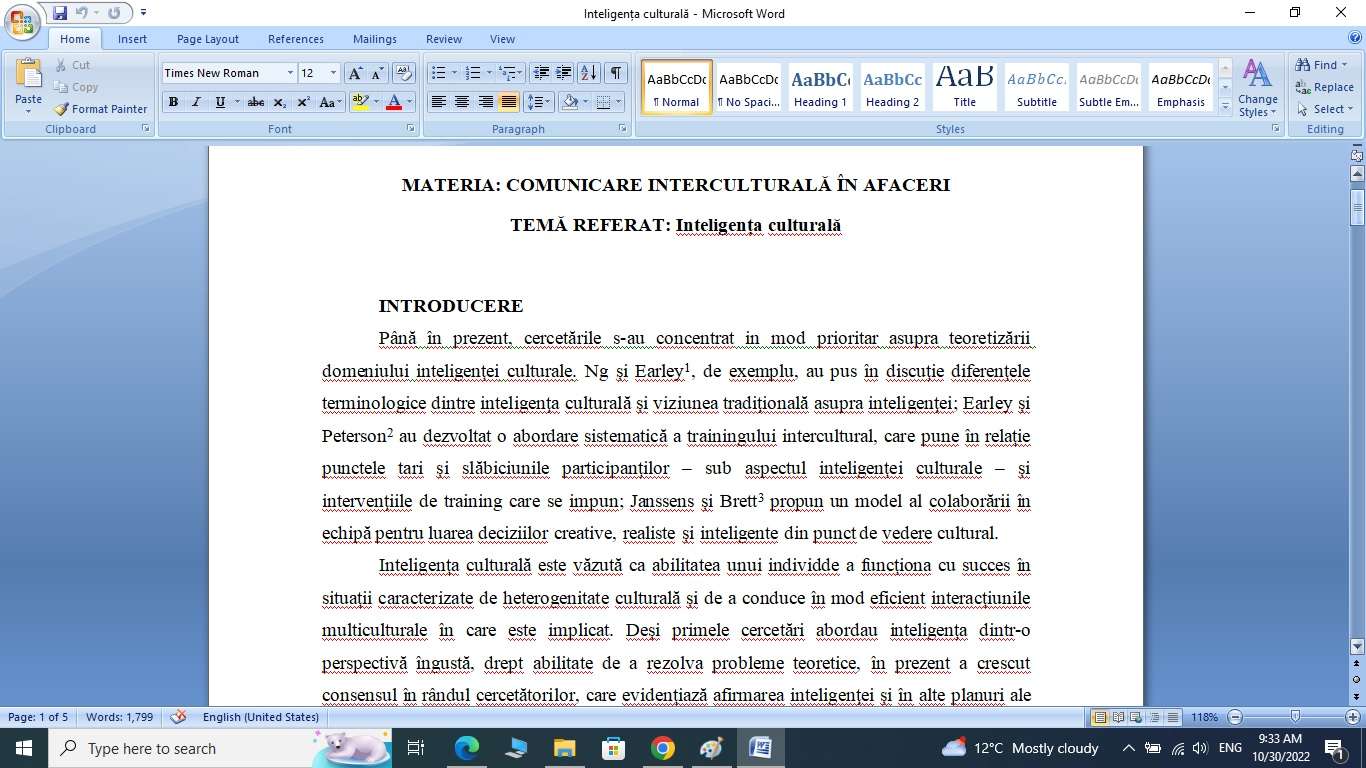The width and height of the screenshot is (1366, 768).
Task: Click the Format Painter brush icon
Action: (61, 109)
